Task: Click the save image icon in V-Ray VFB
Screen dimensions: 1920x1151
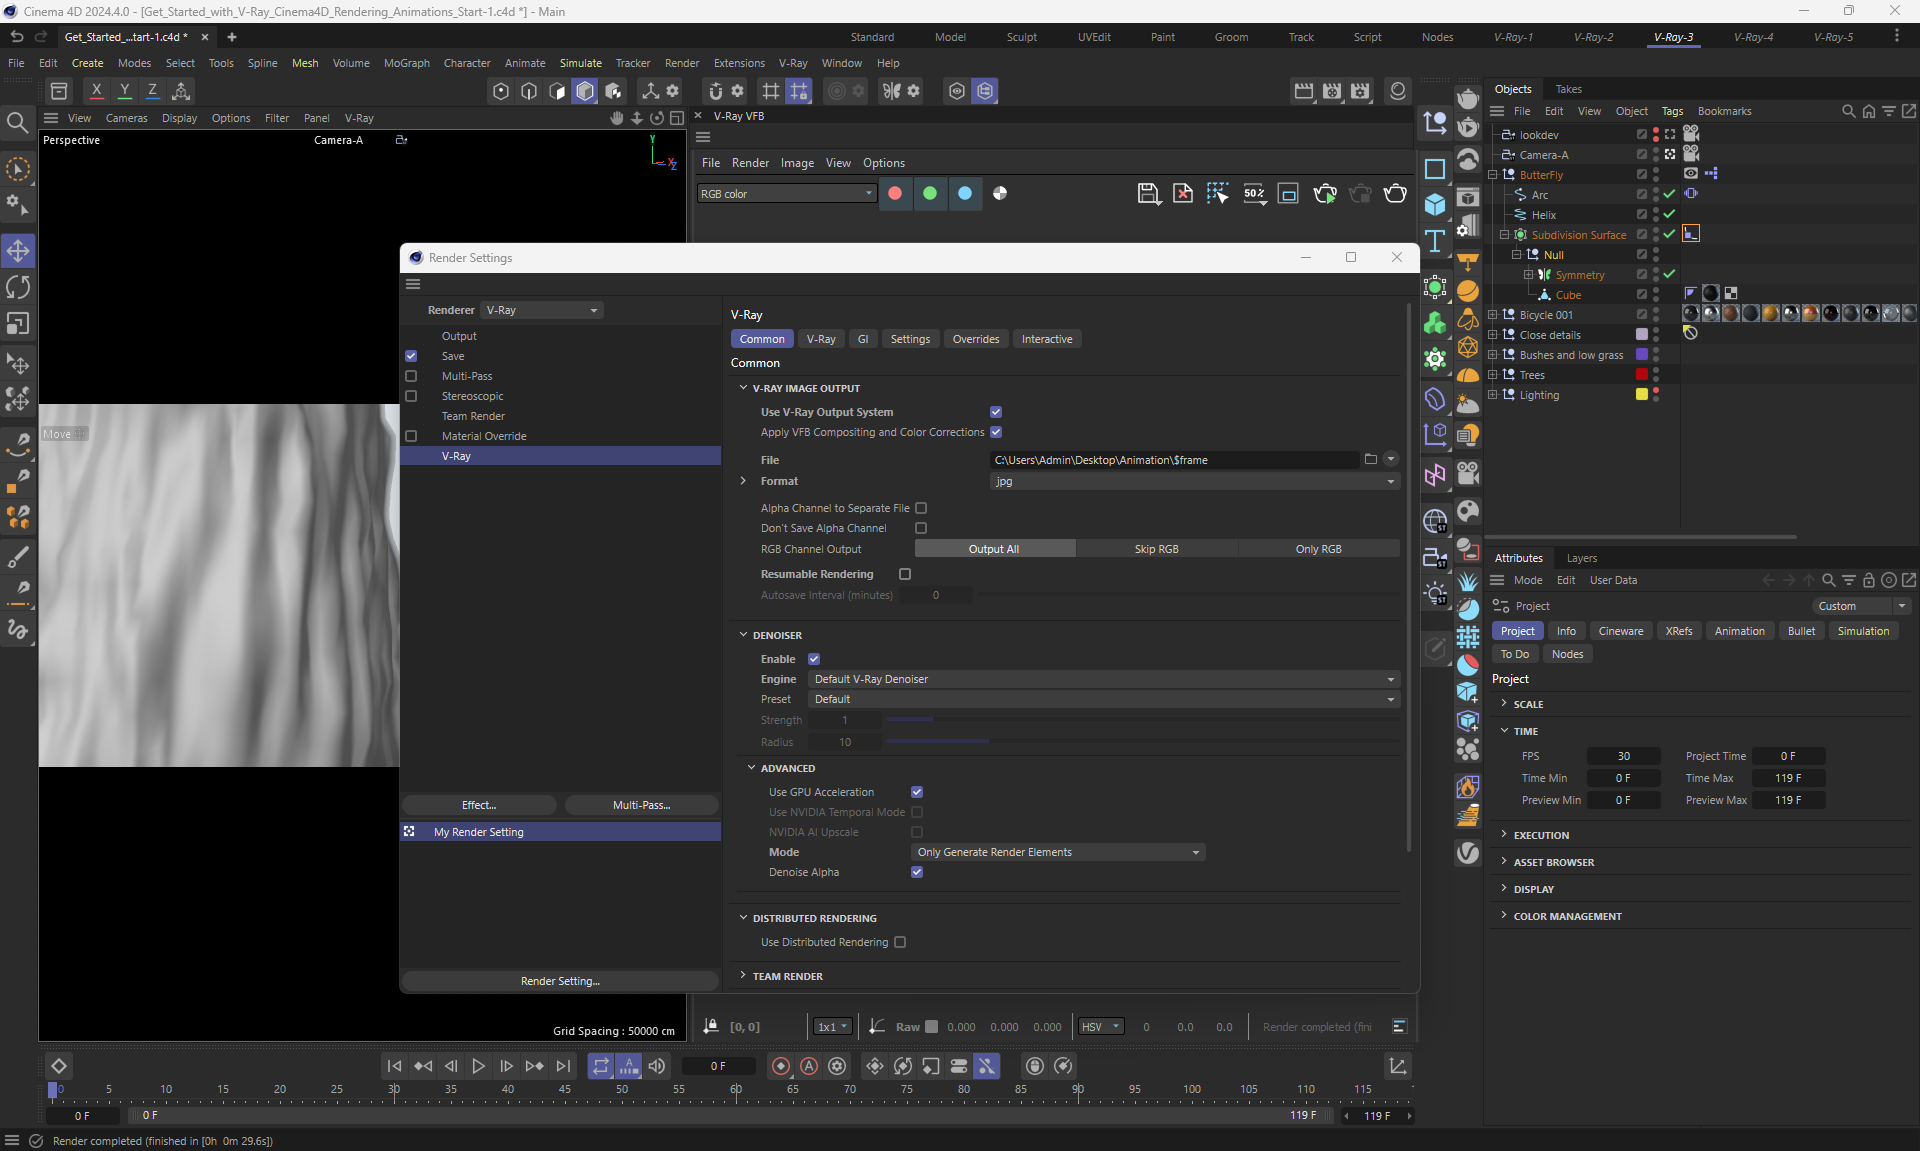Action: pos(1148,193)
